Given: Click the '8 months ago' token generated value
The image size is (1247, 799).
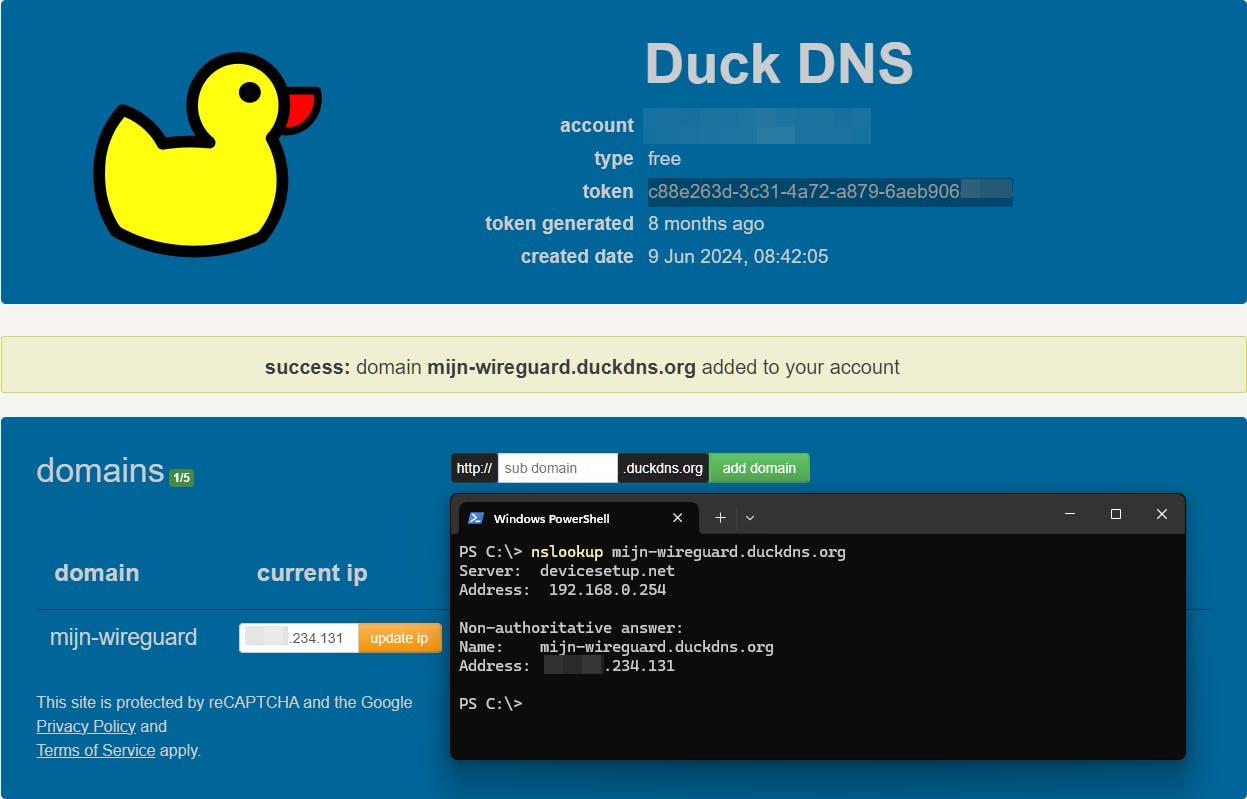Looking at the screenshot, I should point(706,224).
